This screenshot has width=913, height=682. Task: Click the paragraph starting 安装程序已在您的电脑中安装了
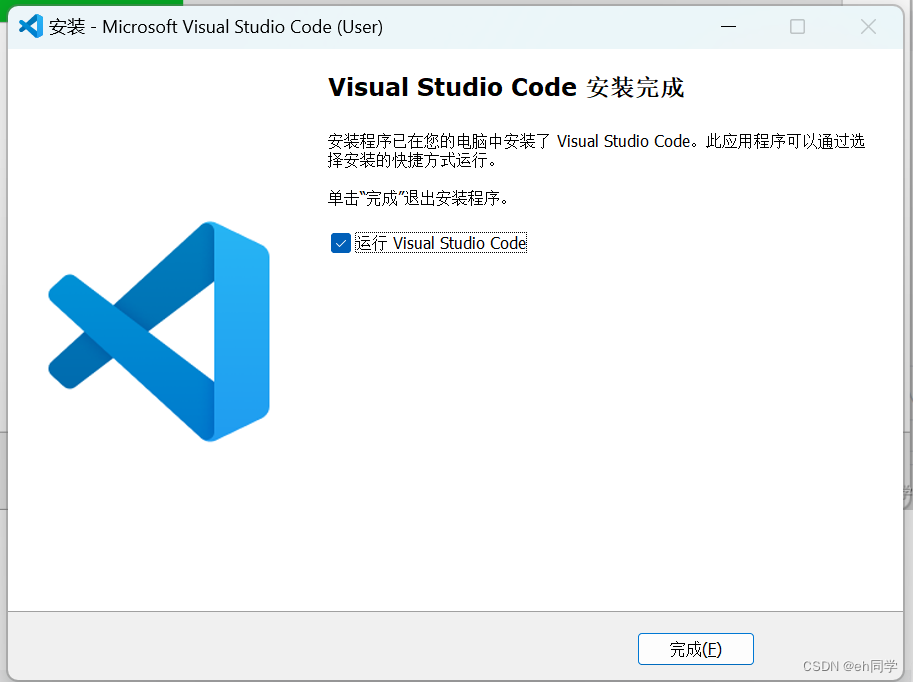coord(596,150)
